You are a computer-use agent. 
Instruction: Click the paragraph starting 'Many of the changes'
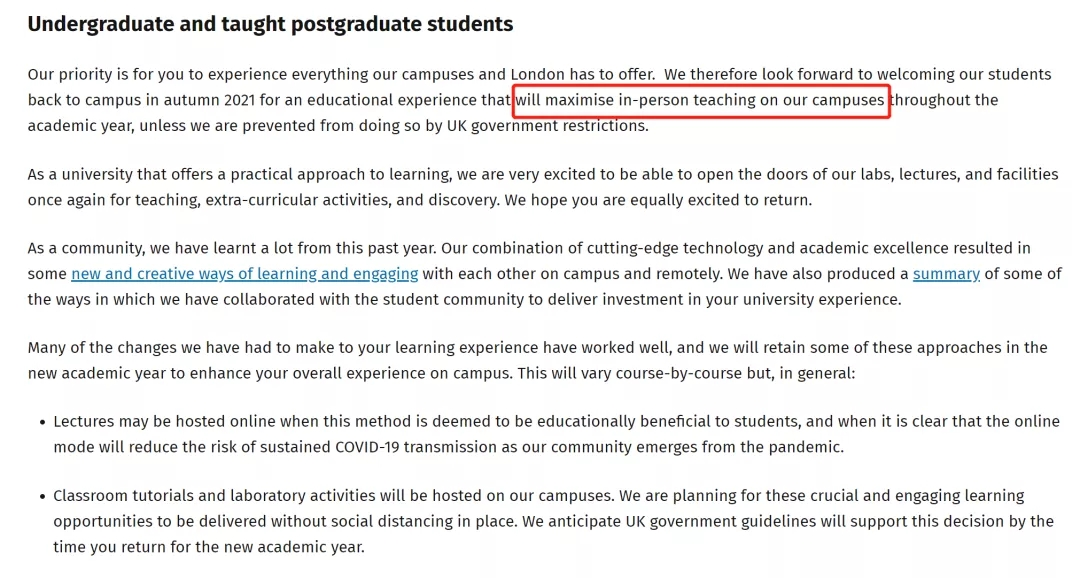537,360
